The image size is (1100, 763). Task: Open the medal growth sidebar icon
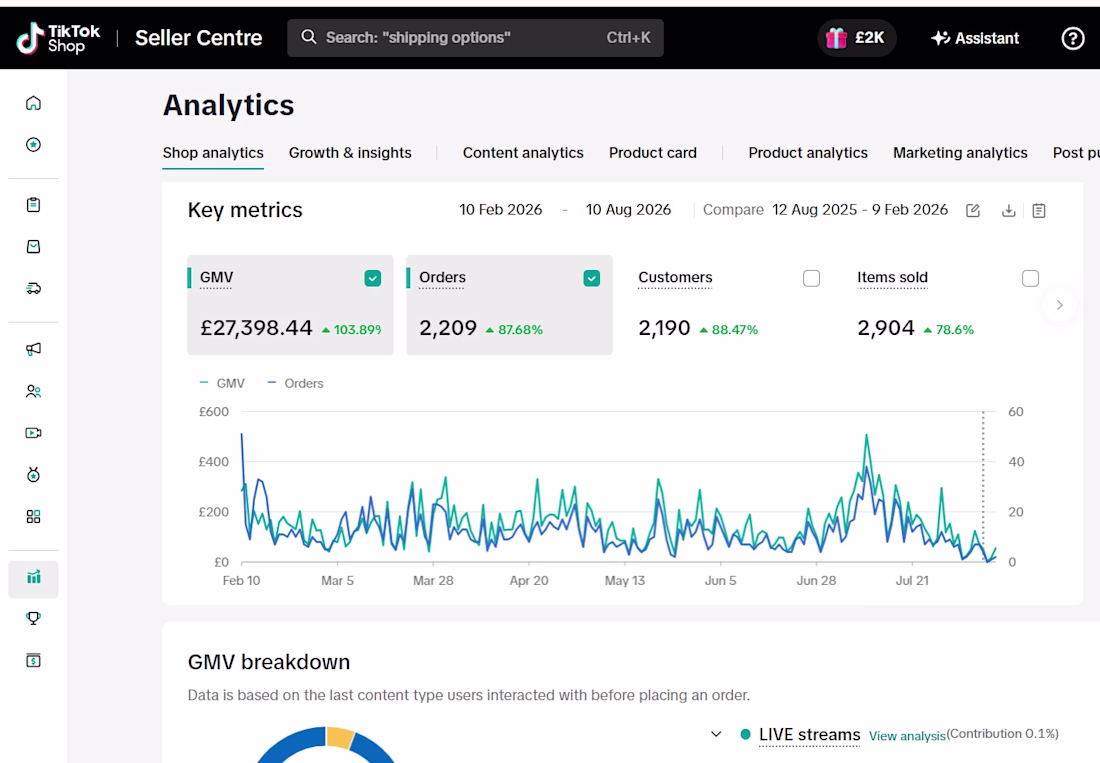(33, 475)
